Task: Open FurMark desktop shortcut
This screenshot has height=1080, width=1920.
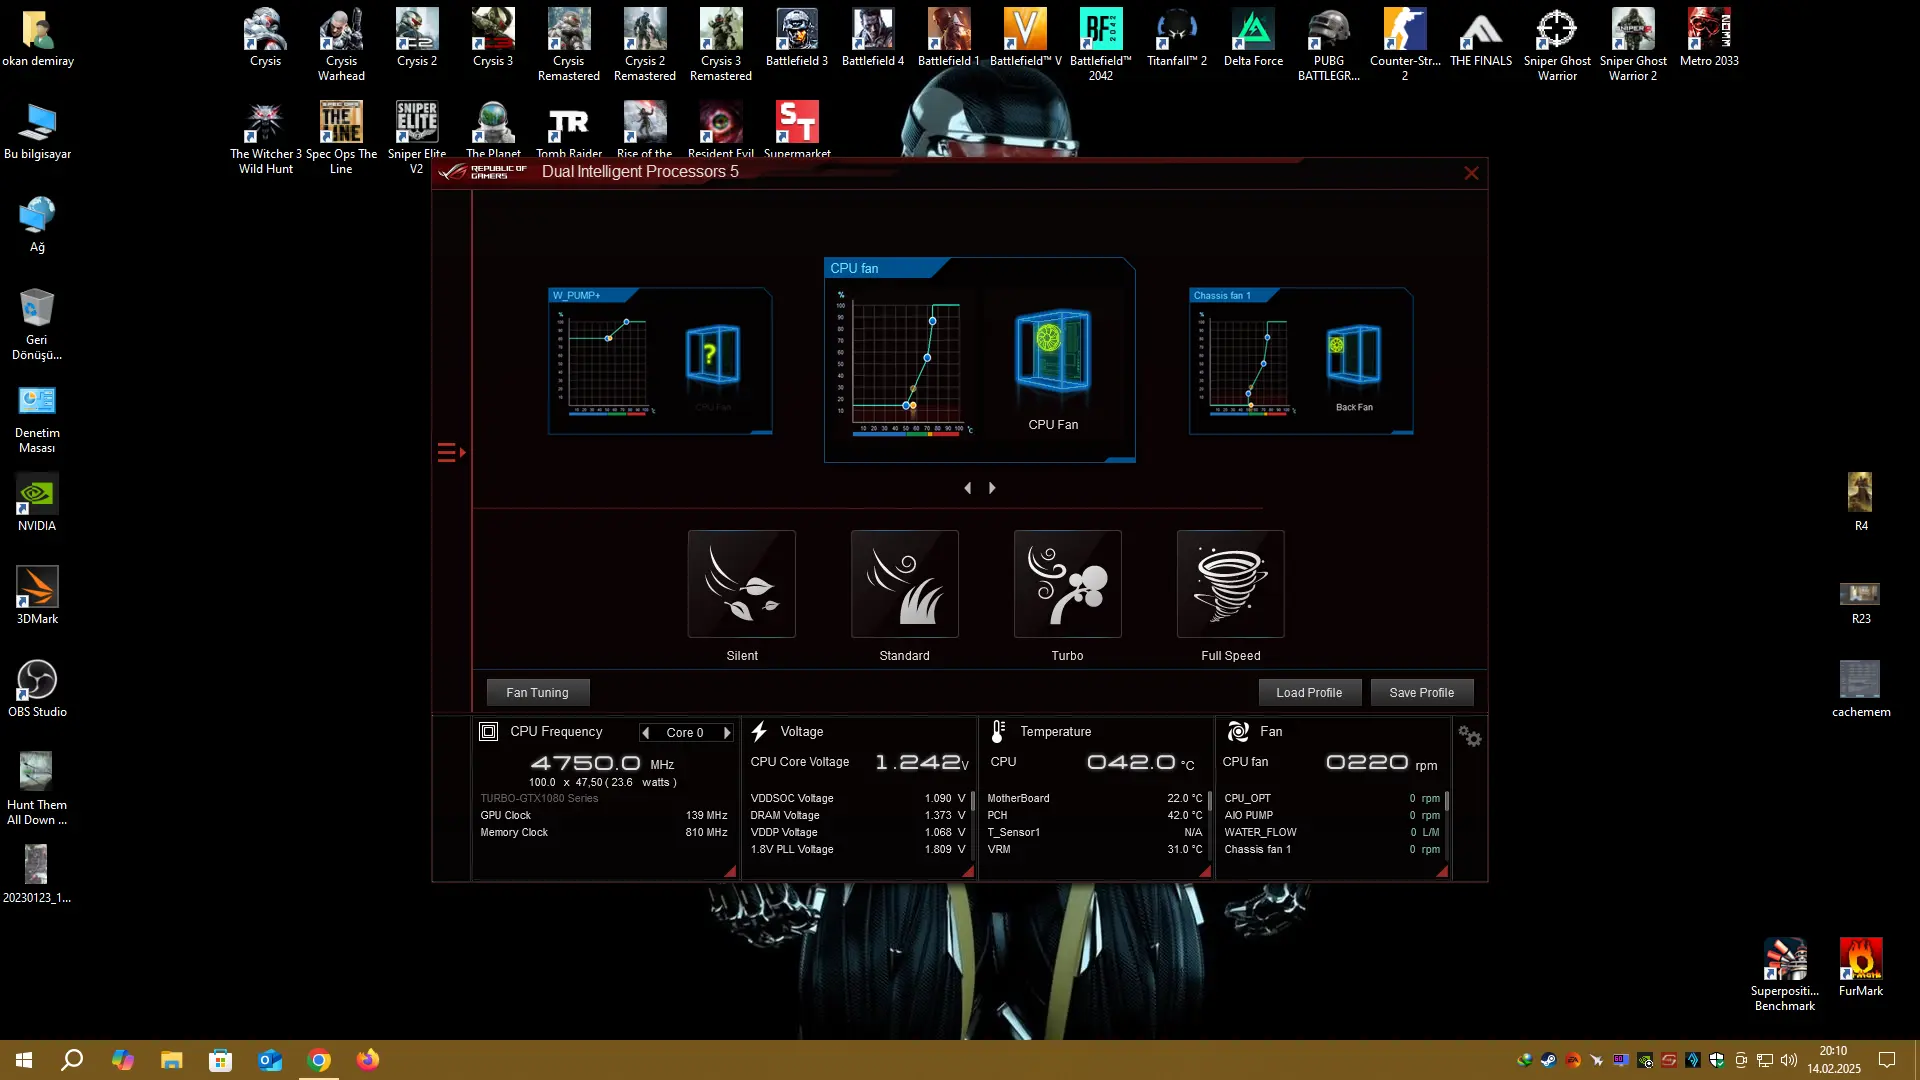Action: point(1861,967)
